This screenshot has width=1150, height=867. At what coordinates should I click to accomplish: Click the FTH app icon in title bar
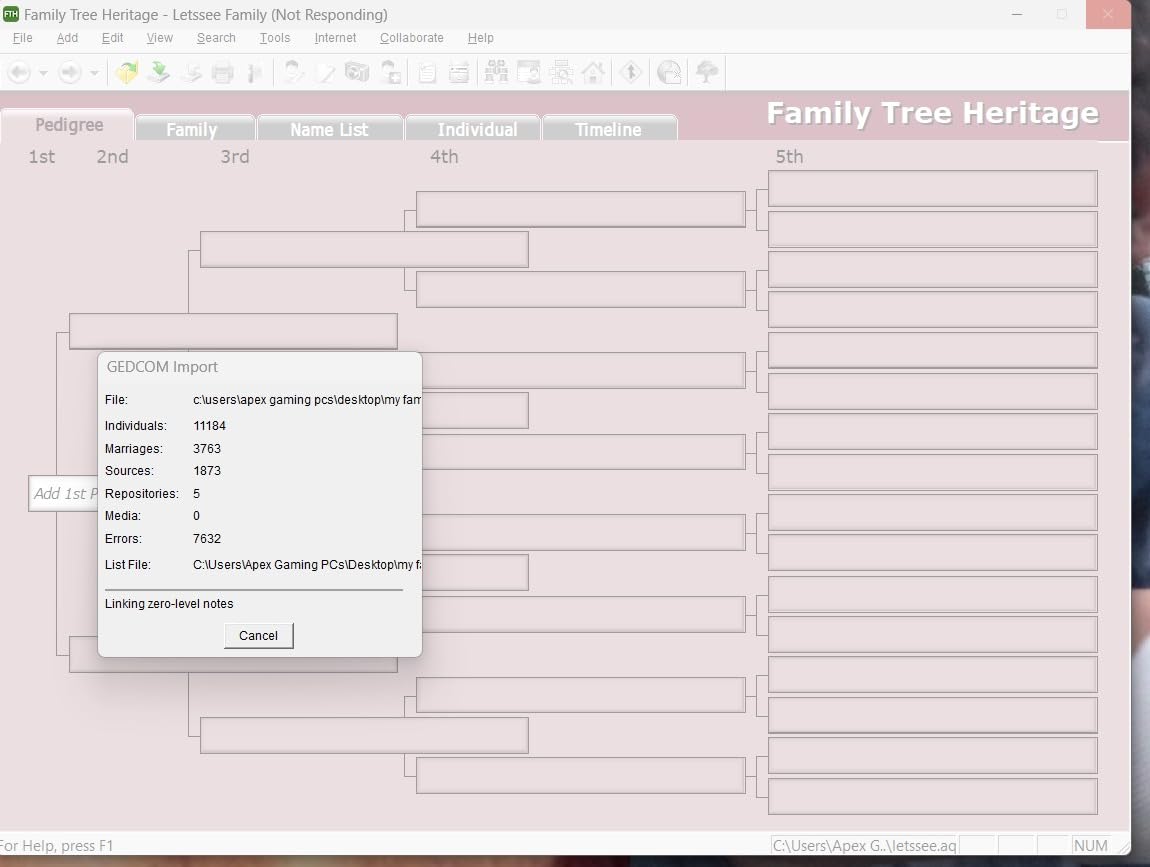point(11,14)
